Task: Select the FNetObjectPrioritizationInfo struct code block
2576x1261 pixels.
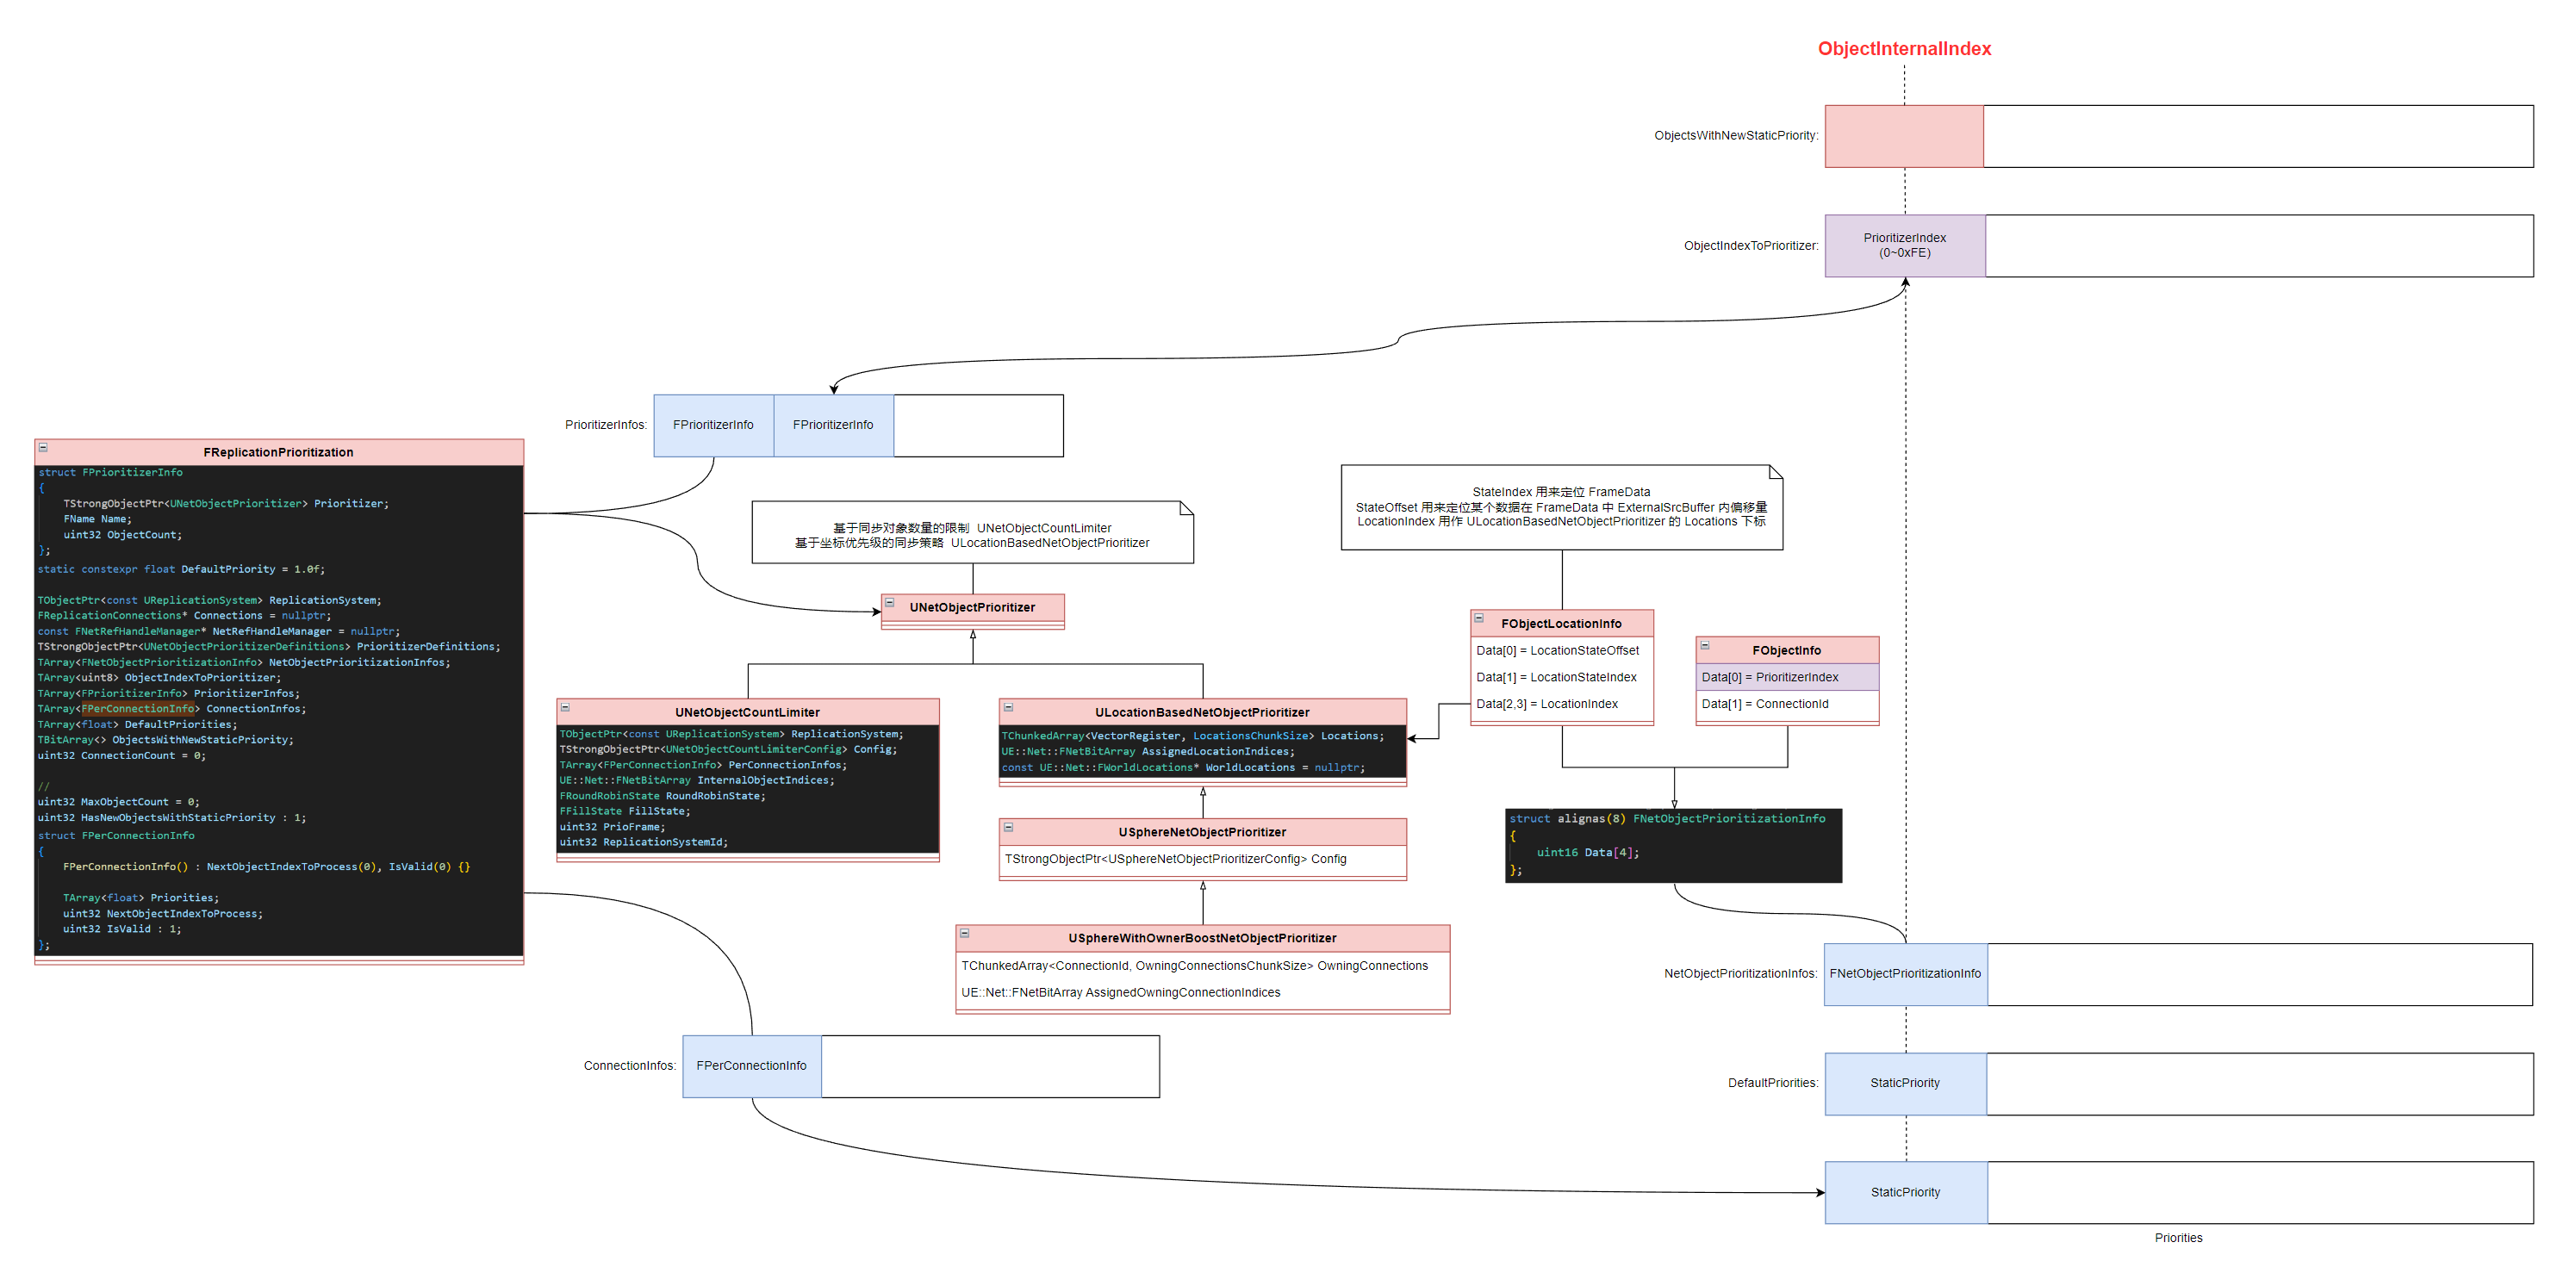Action: pyautogui.click(x=1672, y=846)
